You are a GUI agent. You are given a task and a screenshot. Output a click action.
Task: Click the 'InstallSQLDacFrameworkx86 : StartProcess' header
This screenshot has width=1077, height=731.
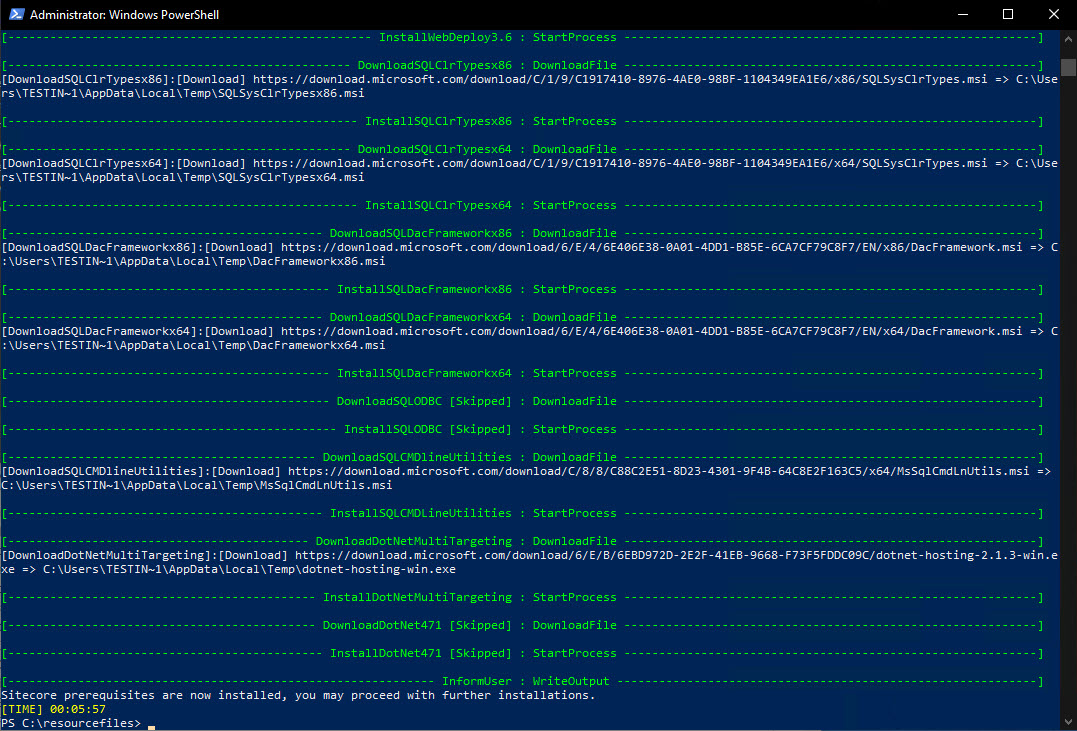tap(522, 290)
